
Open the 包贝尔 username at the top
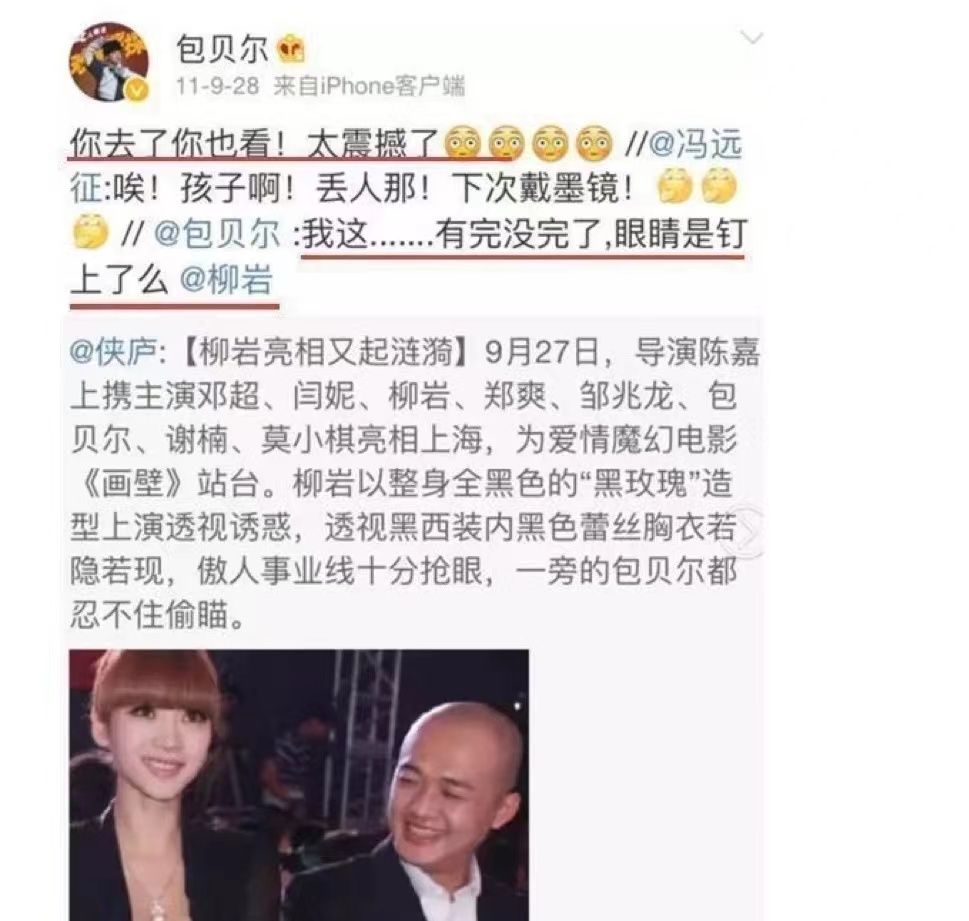pyautogui.click(x=222, y=49)
